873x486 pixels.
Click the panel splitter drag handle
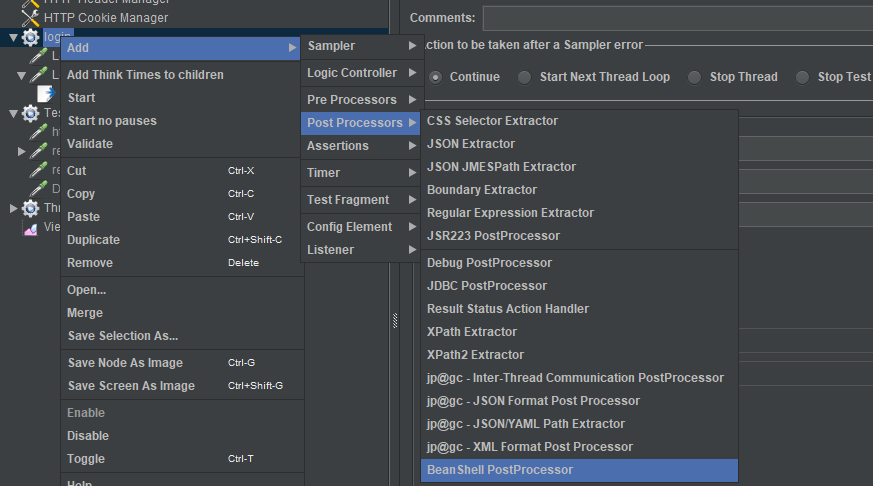coord(395,320)
